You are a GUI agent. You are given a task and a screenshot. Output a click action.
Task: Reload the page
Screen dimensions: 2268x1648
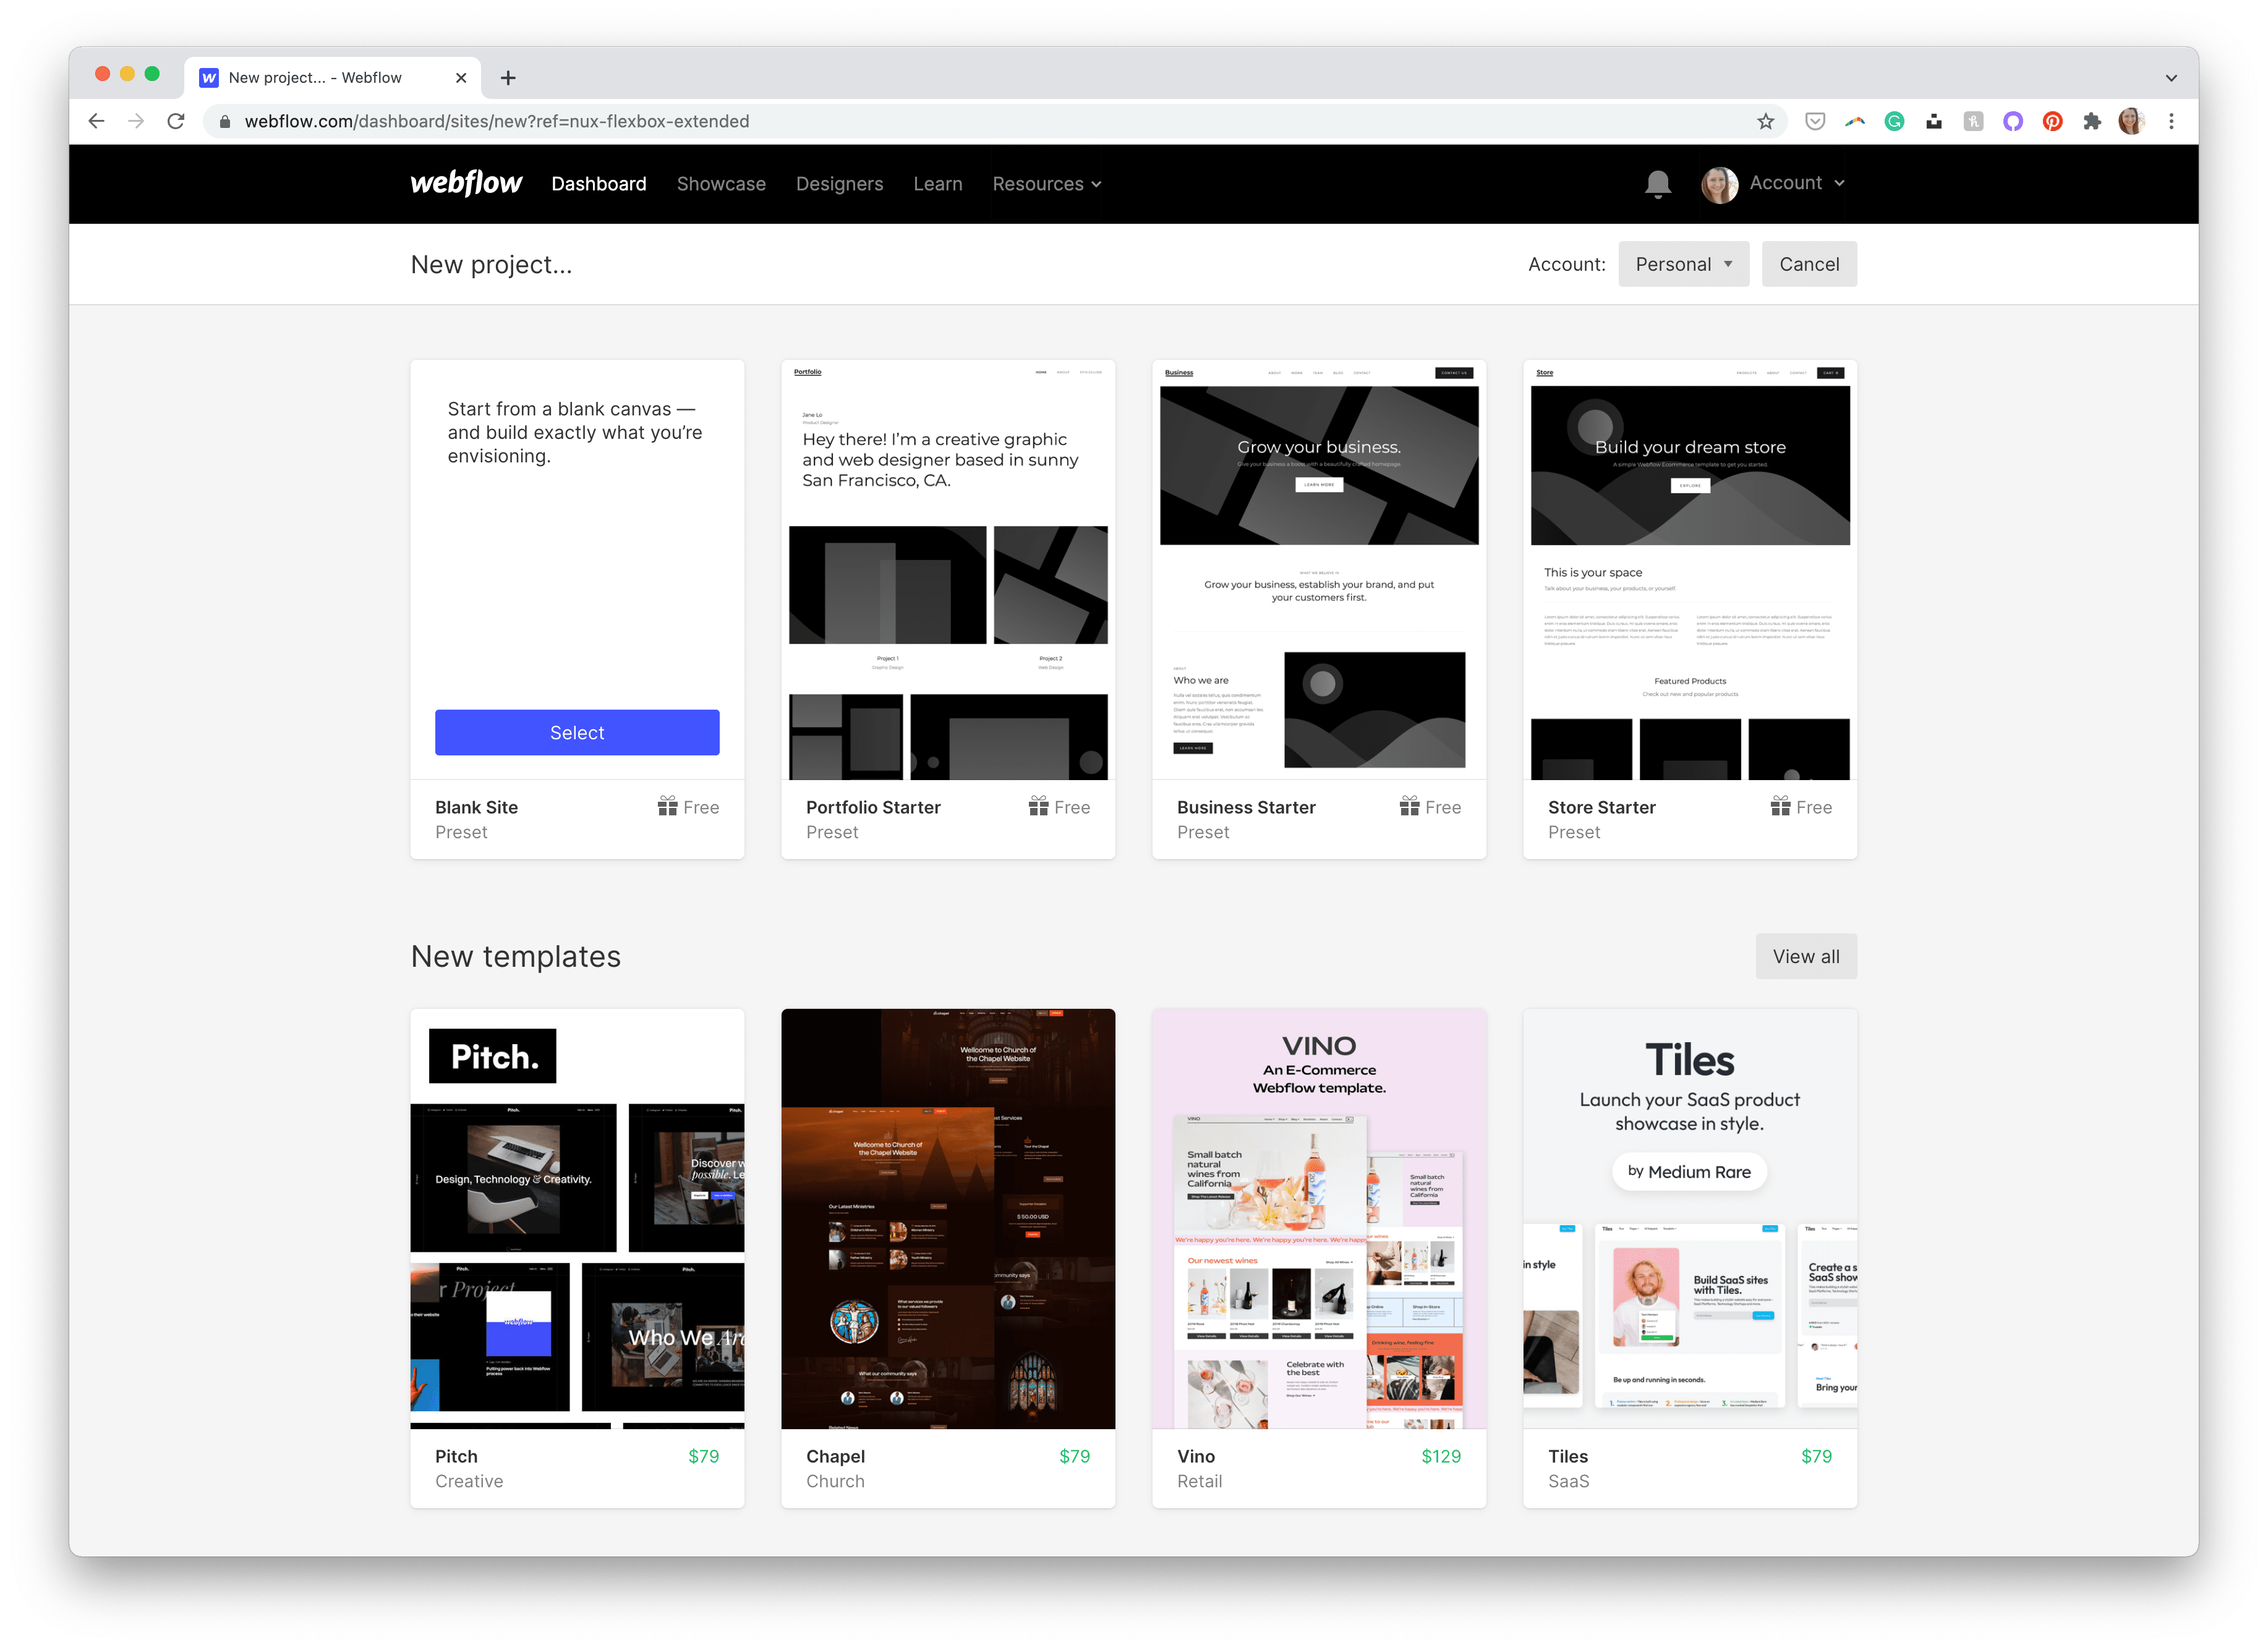176,121
